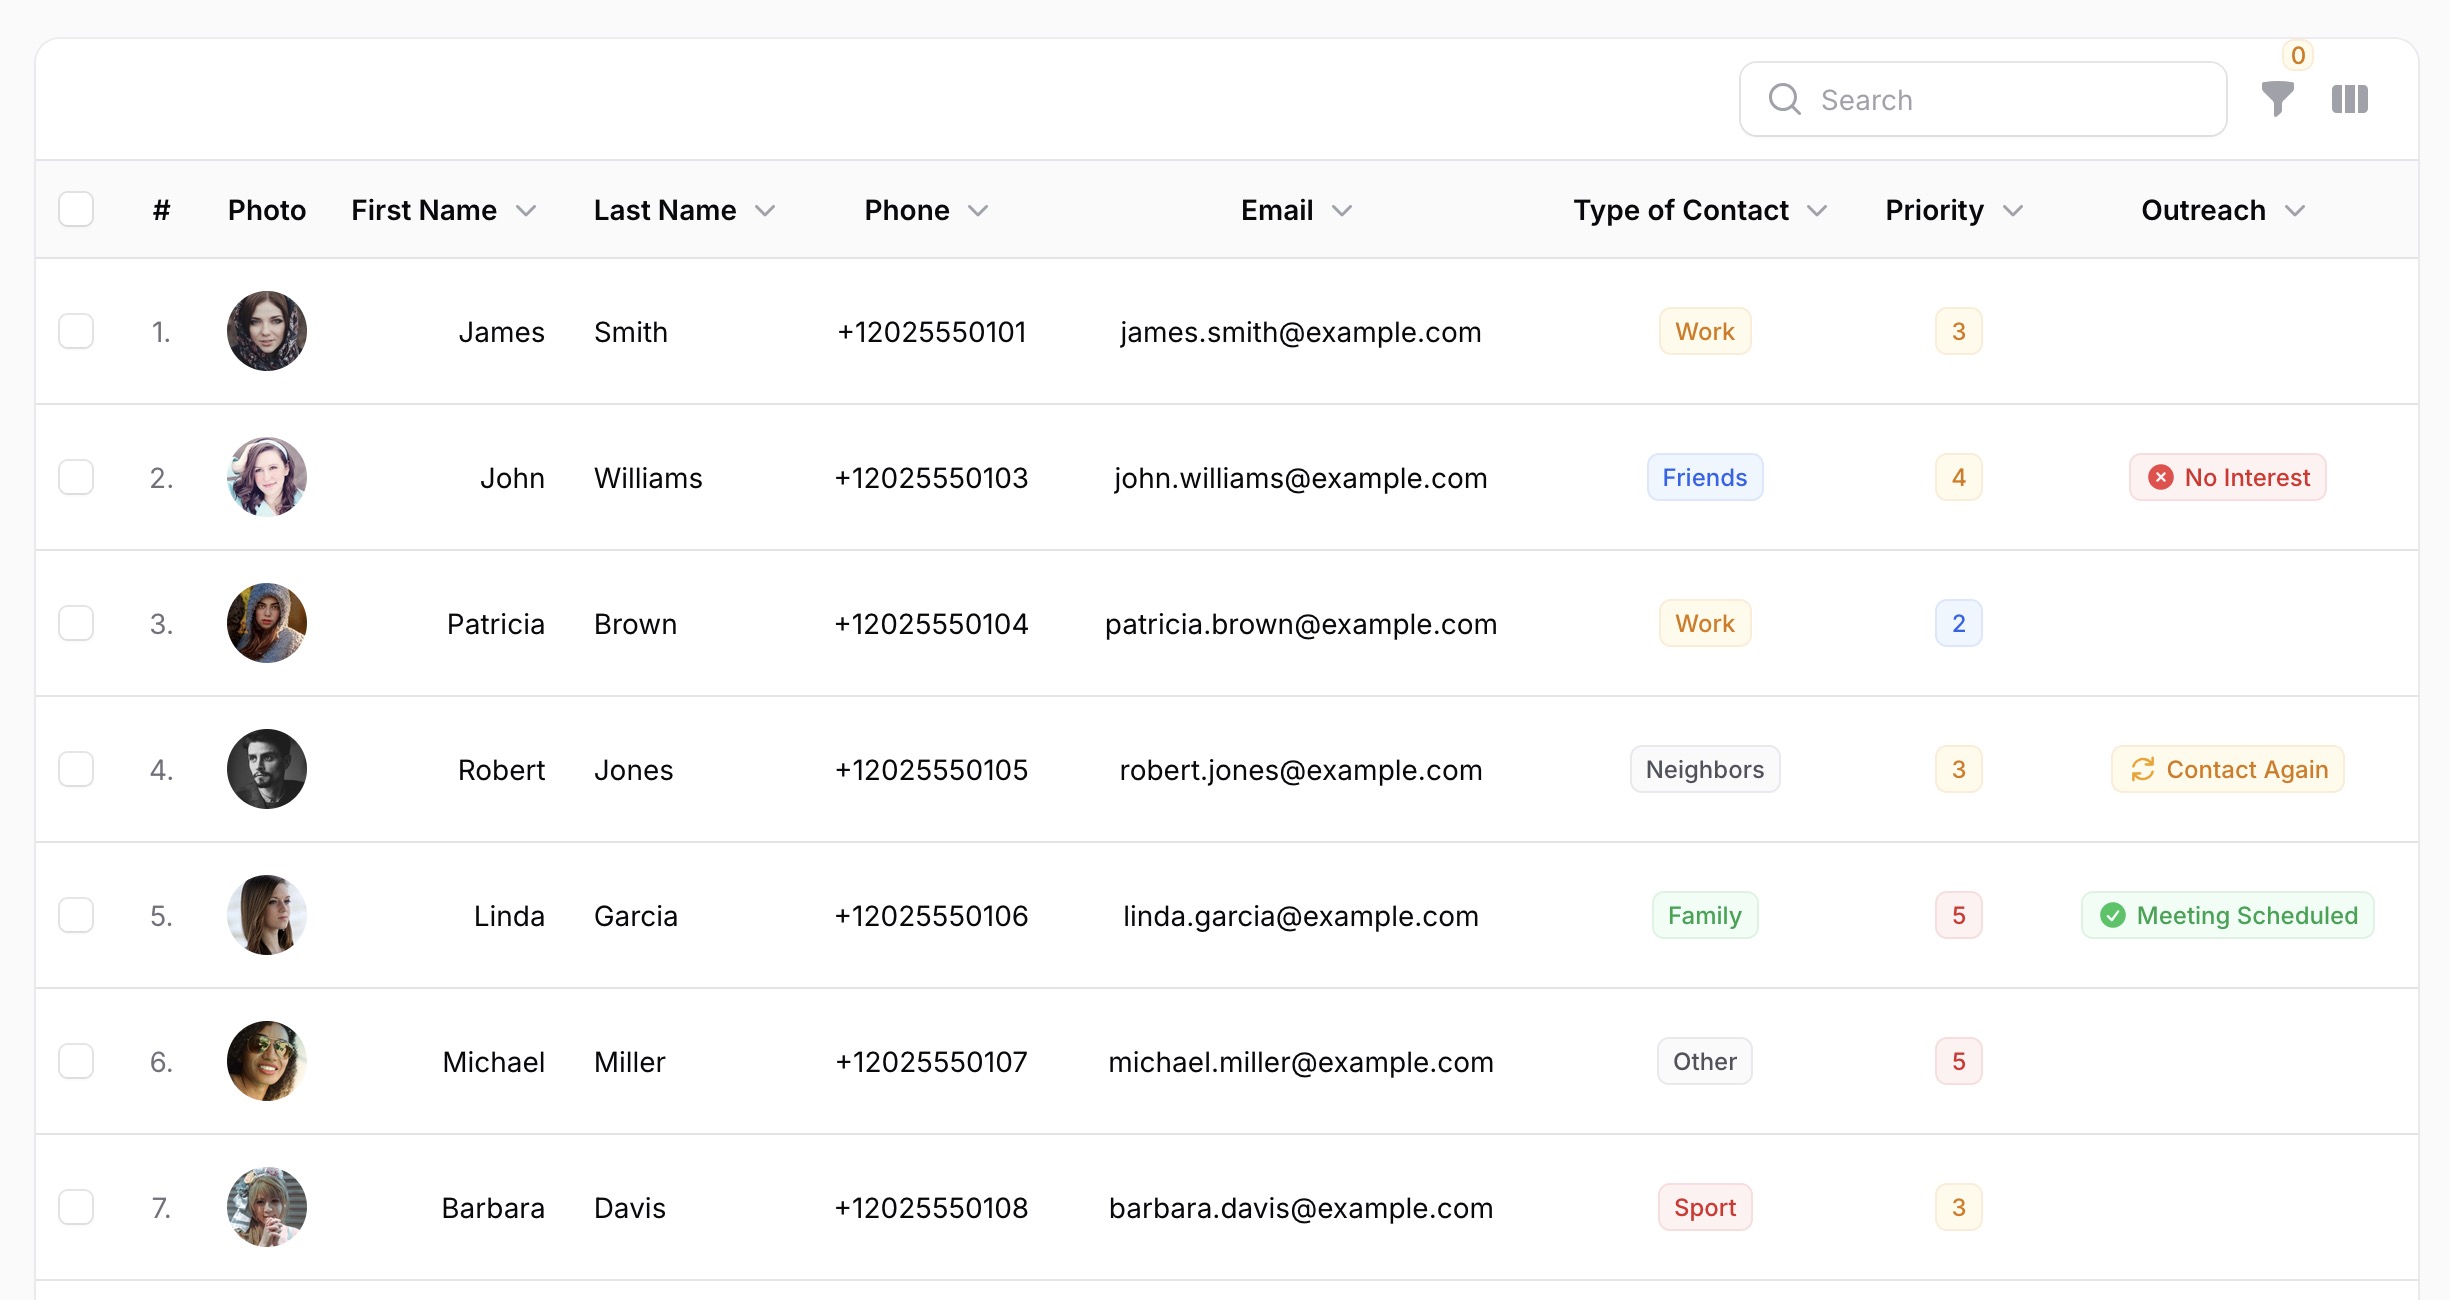
Task: Expand the Type of Contact column menu
Action: pos(1818,210)
